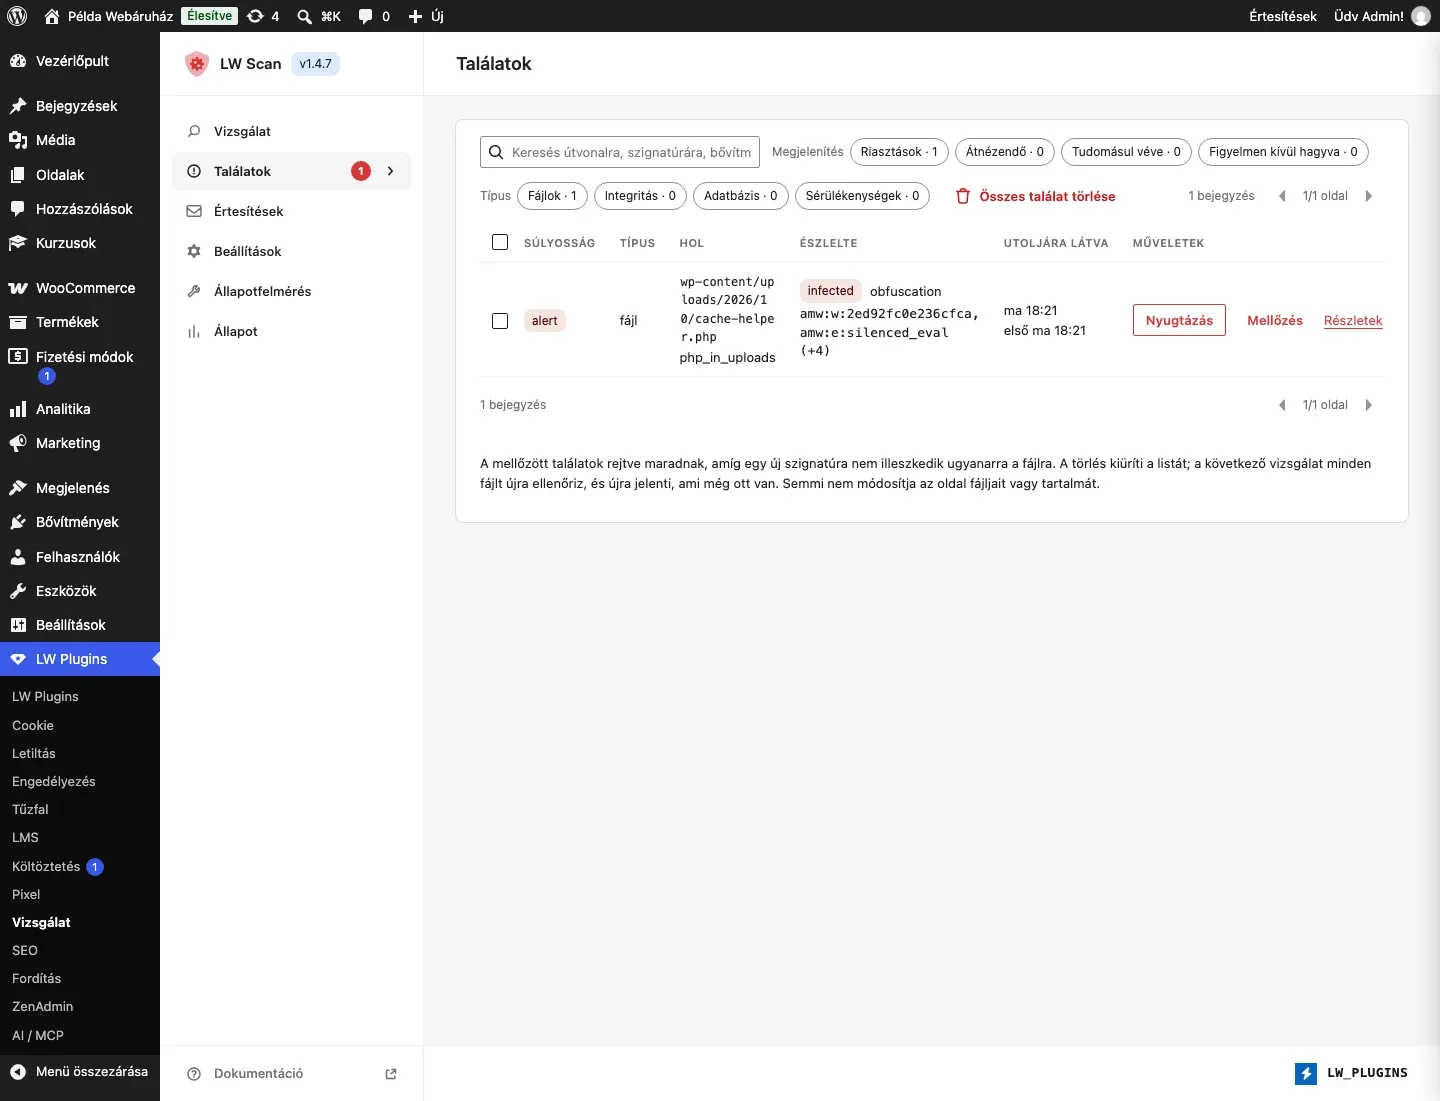
Task: Open the Részletek link
Action: pyautogui.click(x=1353, y=320)
